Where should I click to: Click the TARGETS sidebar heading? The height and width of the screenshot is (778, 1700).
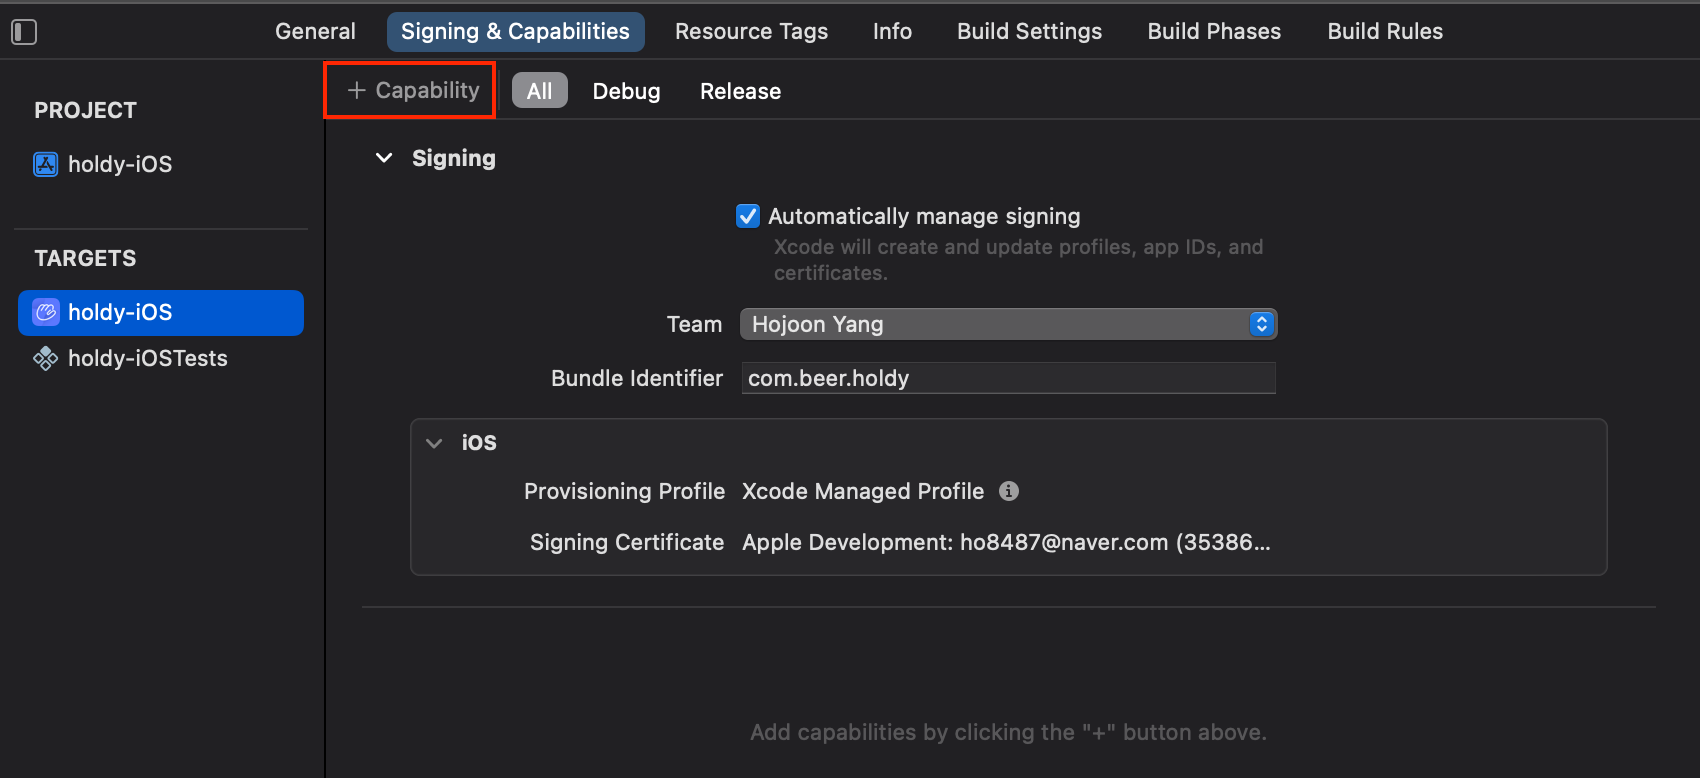coord(85,258)
